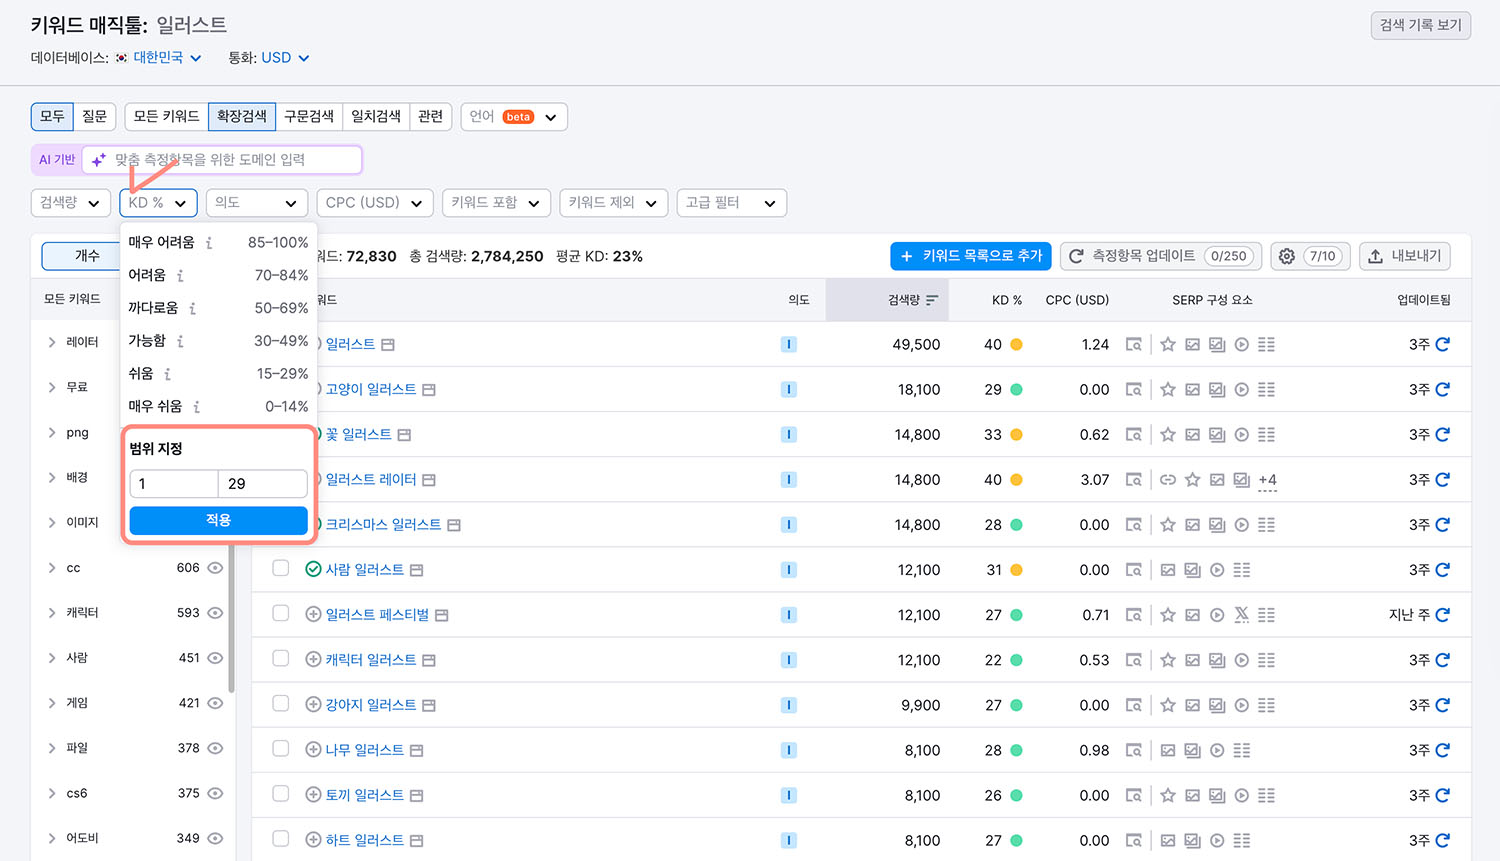Click 검색 기록 보기 button
The height and width of the screenshot is (861, 1500).
[x=1421, y=25]
